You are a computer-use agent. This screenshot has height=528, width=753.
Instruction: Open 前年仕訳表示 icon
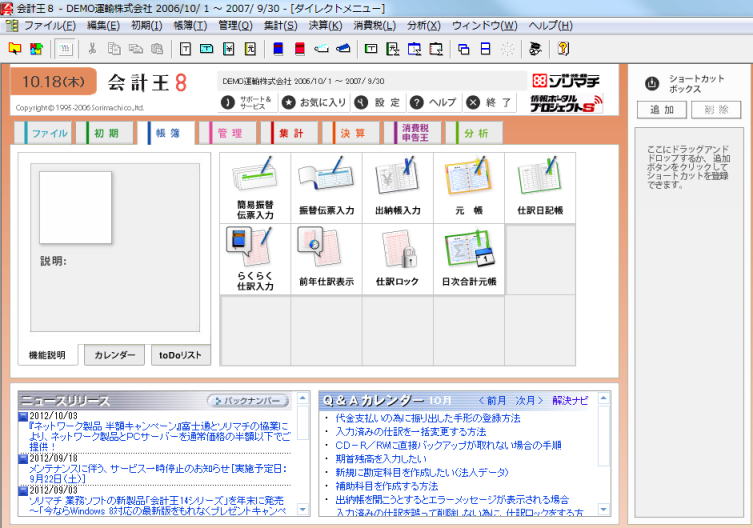(x=326, y=258)
